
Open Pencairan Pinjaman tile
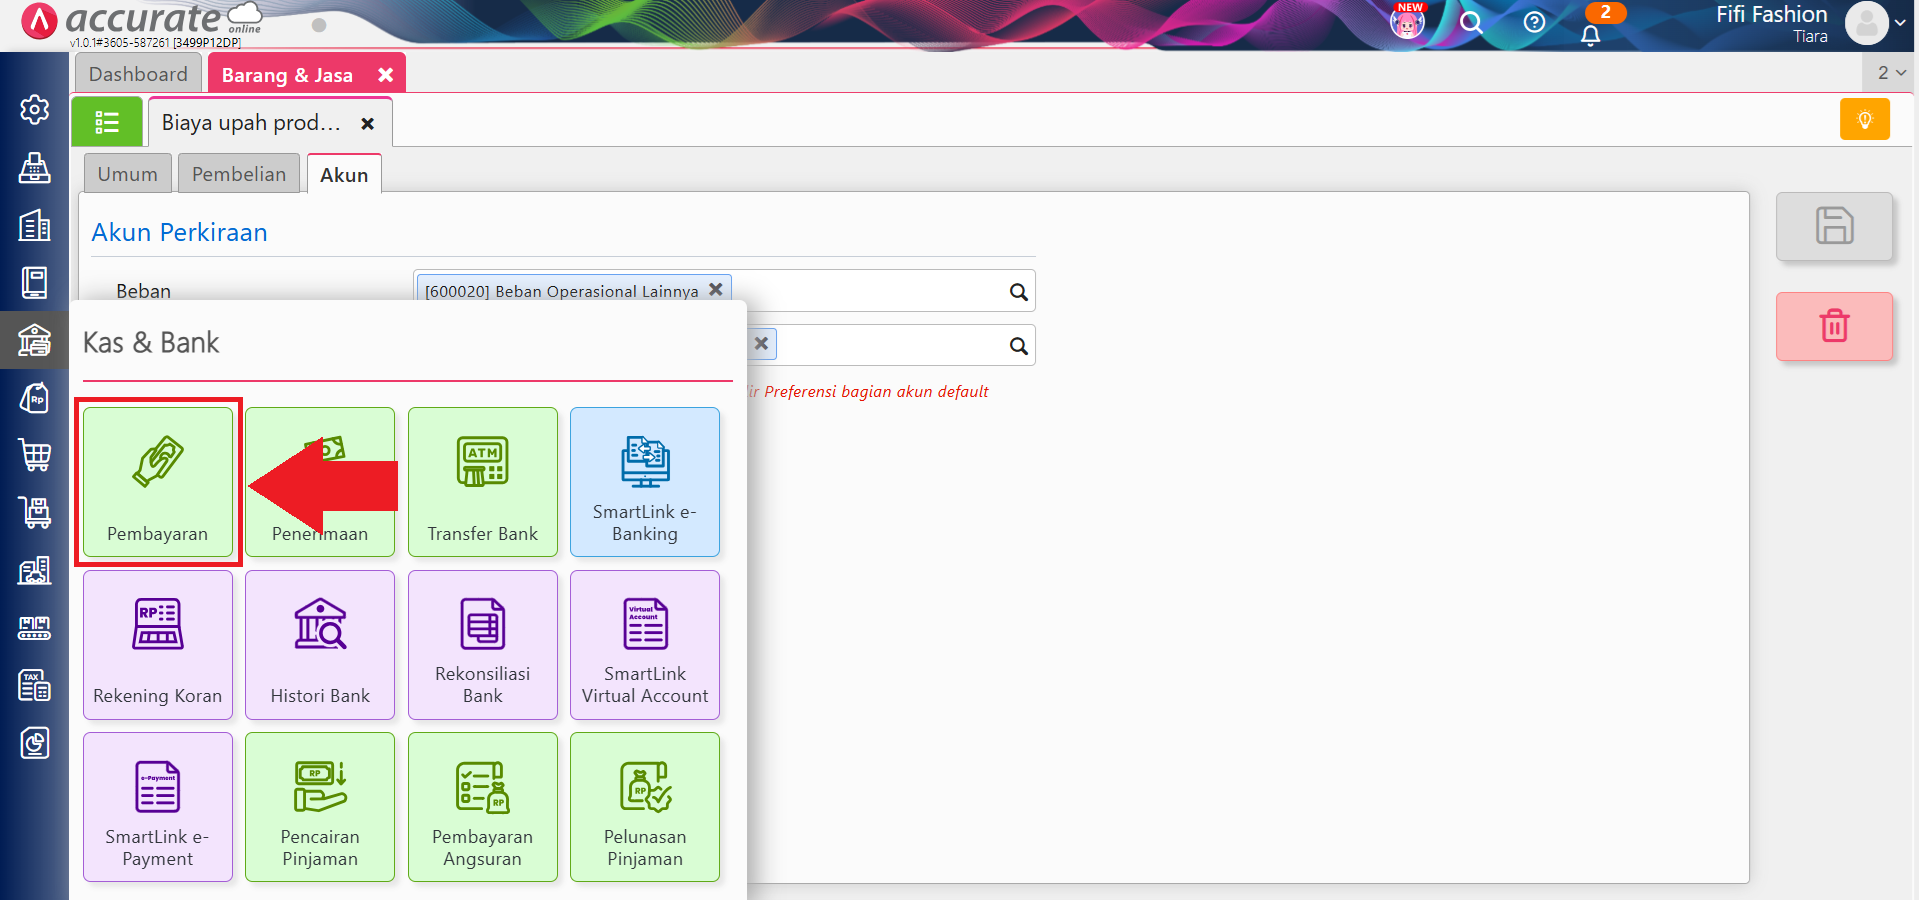(x=320, y=807)
